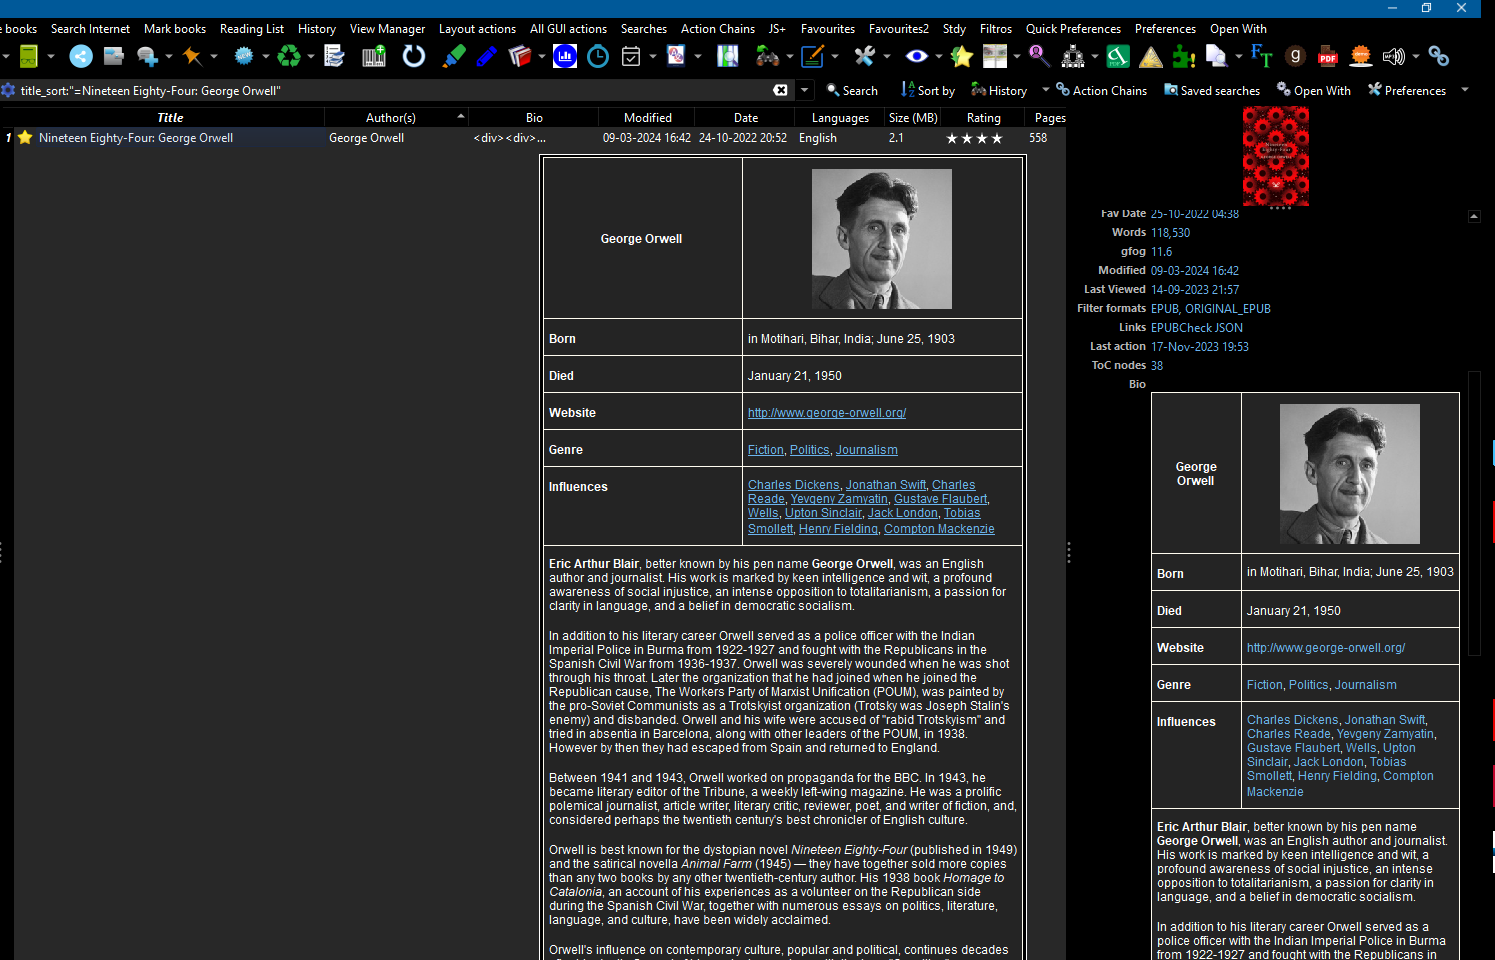Open the Quick Preferences menu
This screenshot has height=960, width=1495.
point(1073,29)
